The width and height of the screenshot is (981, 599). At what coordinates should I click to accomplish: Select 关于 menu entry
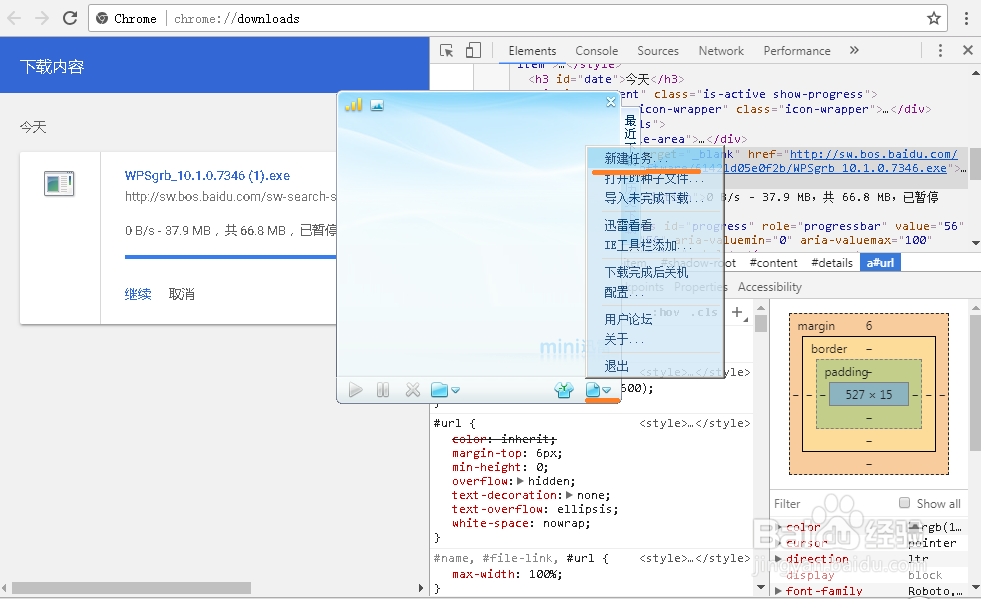tap(655, 339)
